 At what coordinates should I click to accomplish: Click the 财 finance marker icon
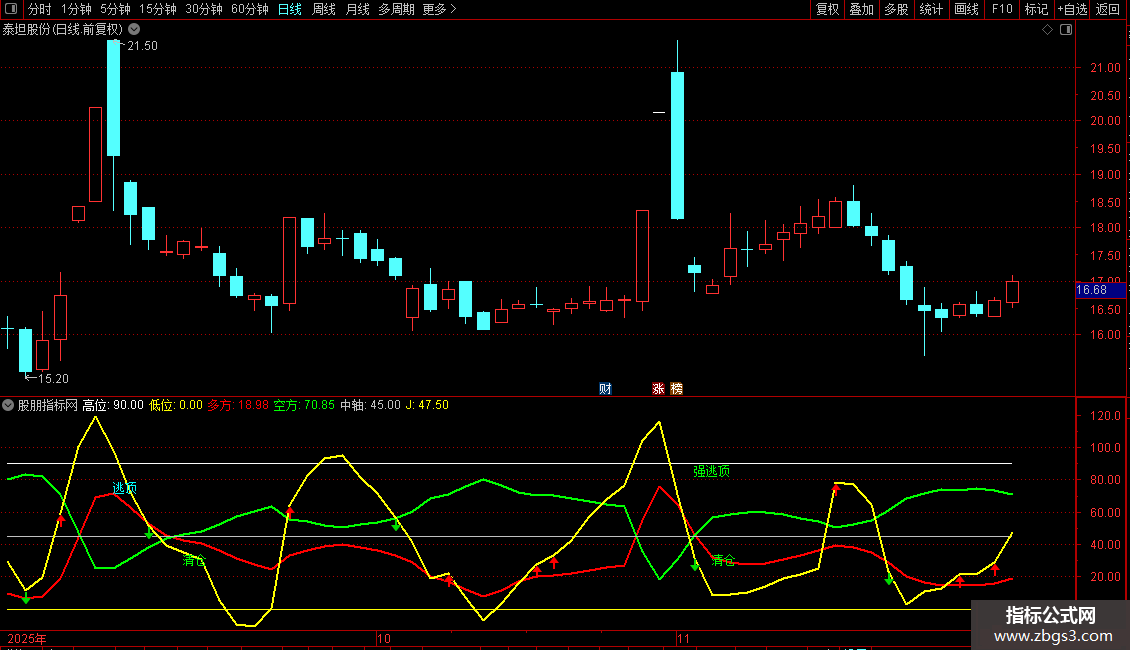point(605,388)
